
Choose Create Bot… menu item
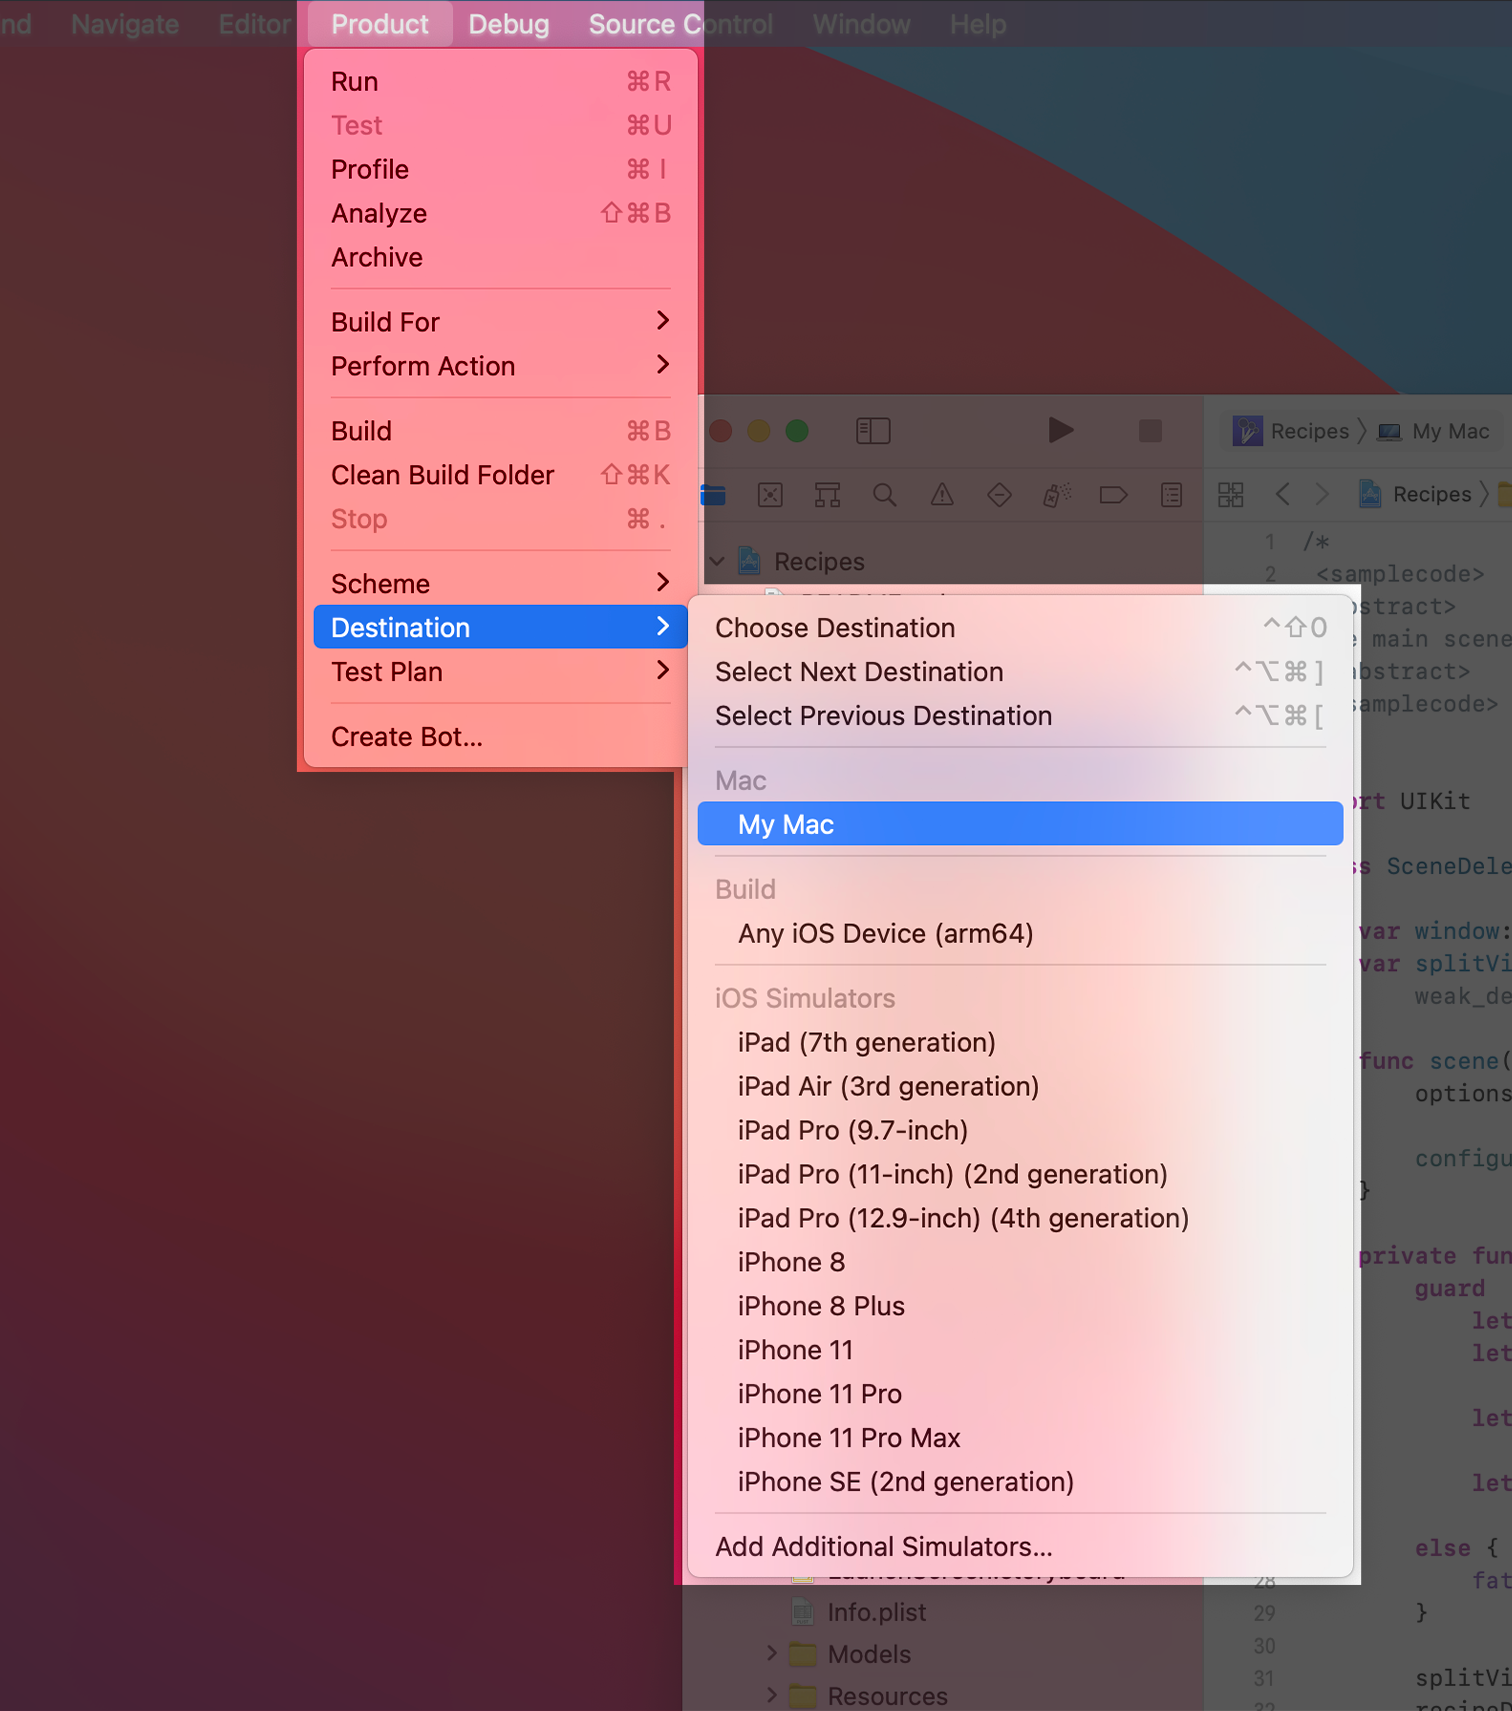[500, 737]
